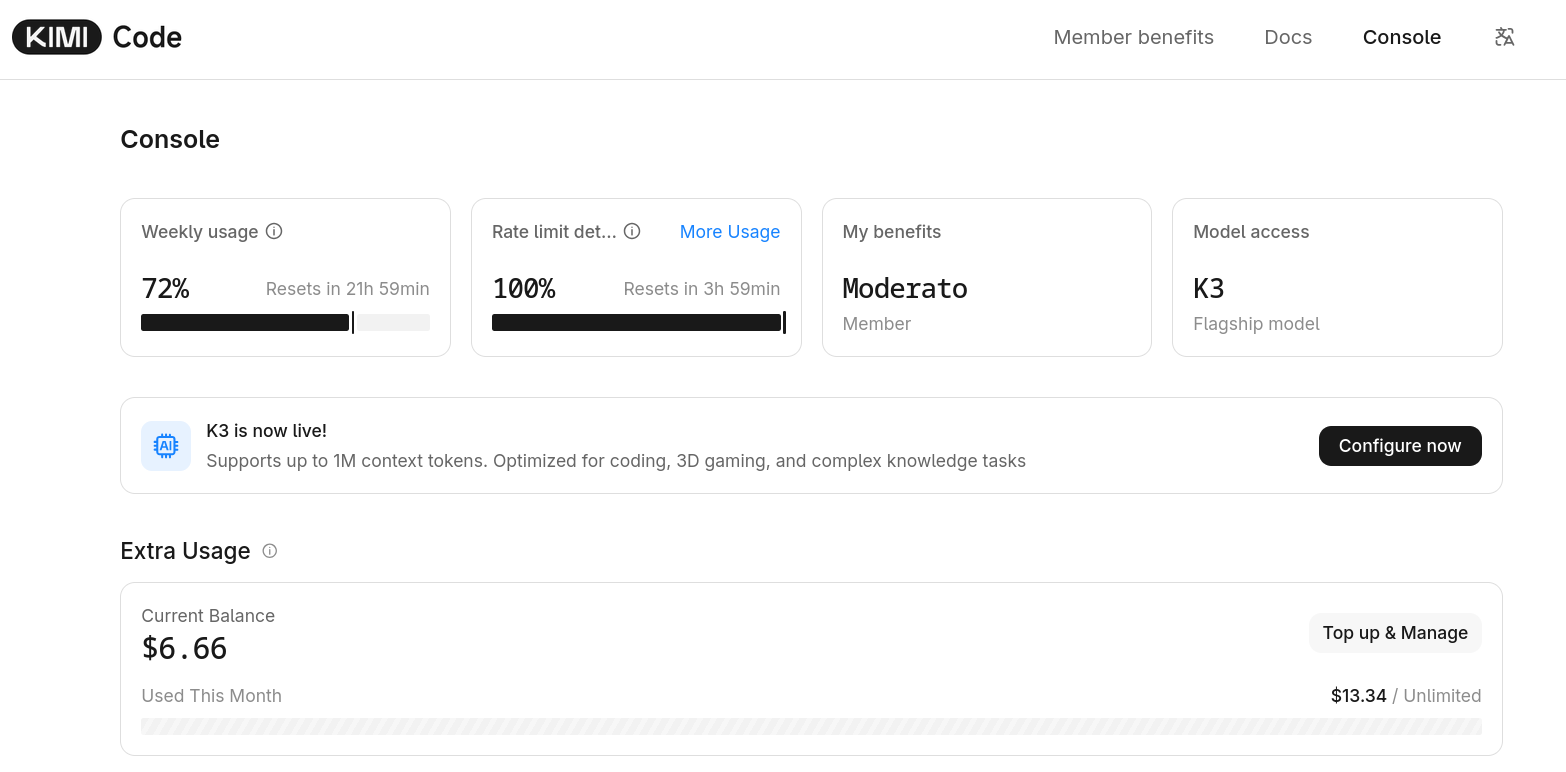Click the Rate limit details info icon
Viewport: 1566px width, 772px height.
[632, 231]
